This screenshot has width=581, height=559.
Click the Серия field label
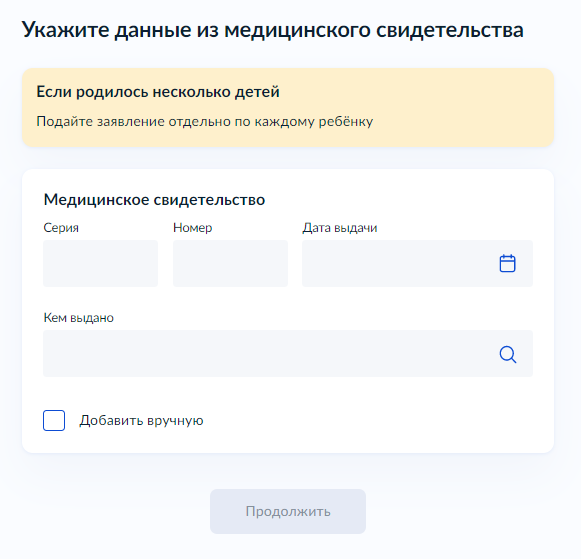point(61,228)
